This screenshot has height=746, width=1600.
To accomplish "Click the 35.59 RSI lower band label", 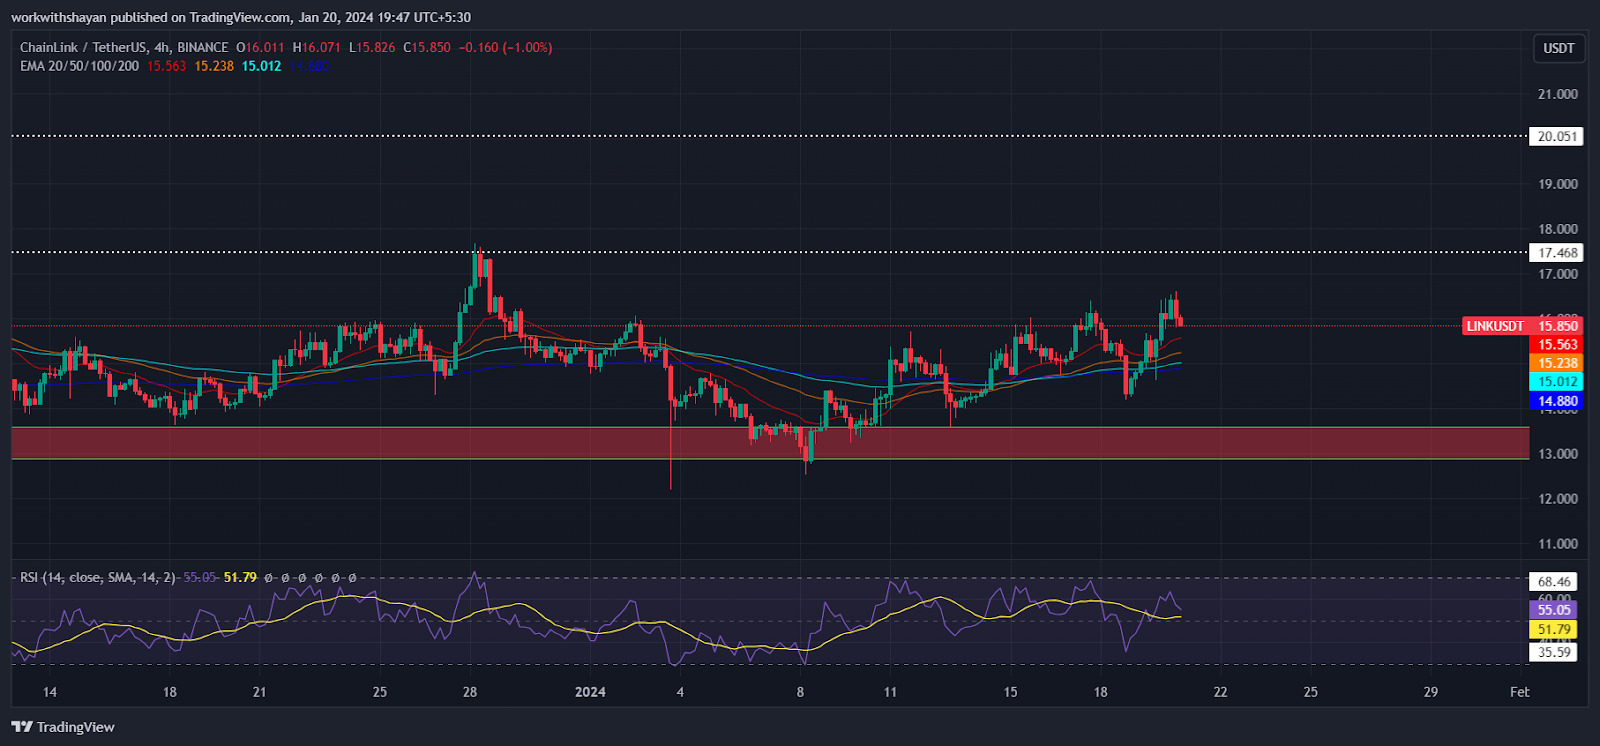I will coord(1554,652).
